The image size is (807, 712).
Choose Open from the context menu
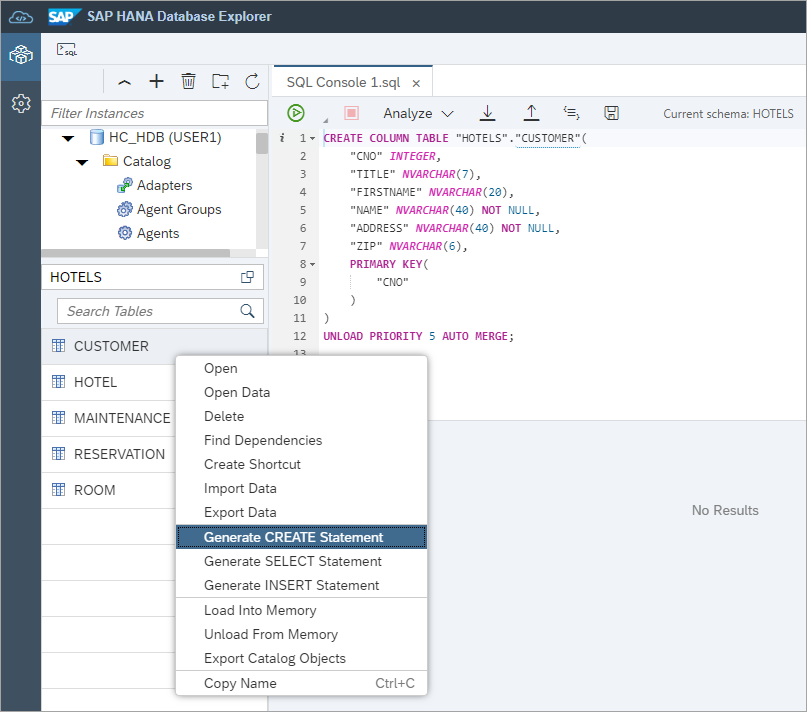[x=301, y=368]
